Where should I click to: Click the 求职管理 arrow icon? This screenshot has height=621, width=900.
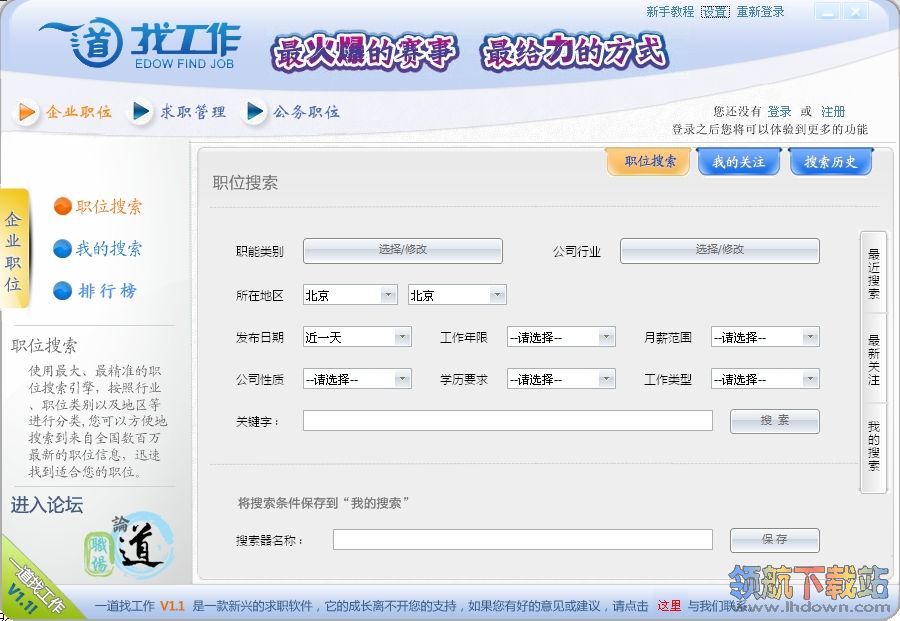(141, 112)
